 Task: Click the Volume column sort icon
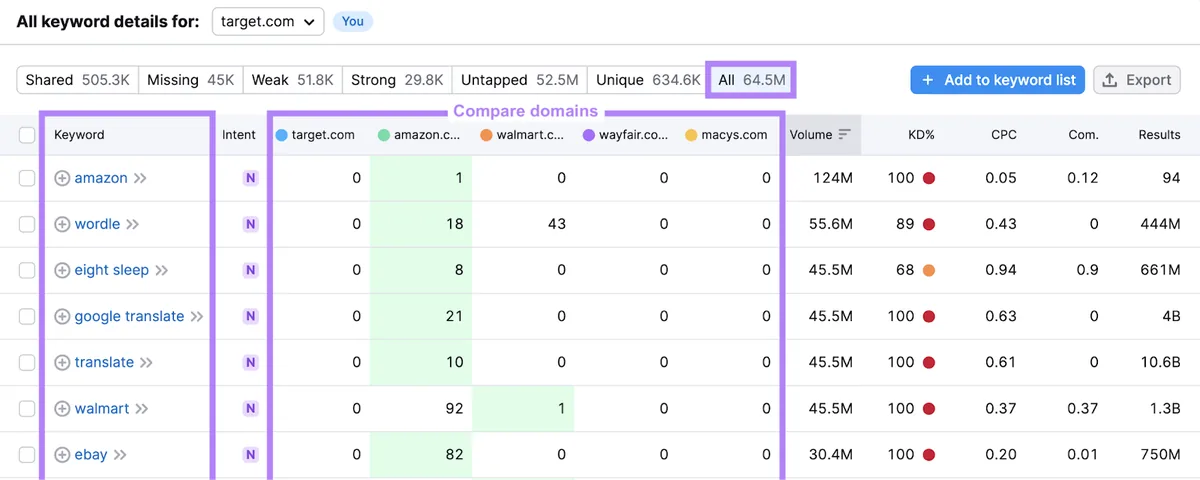pyautogui.click(x=845, y=134)
